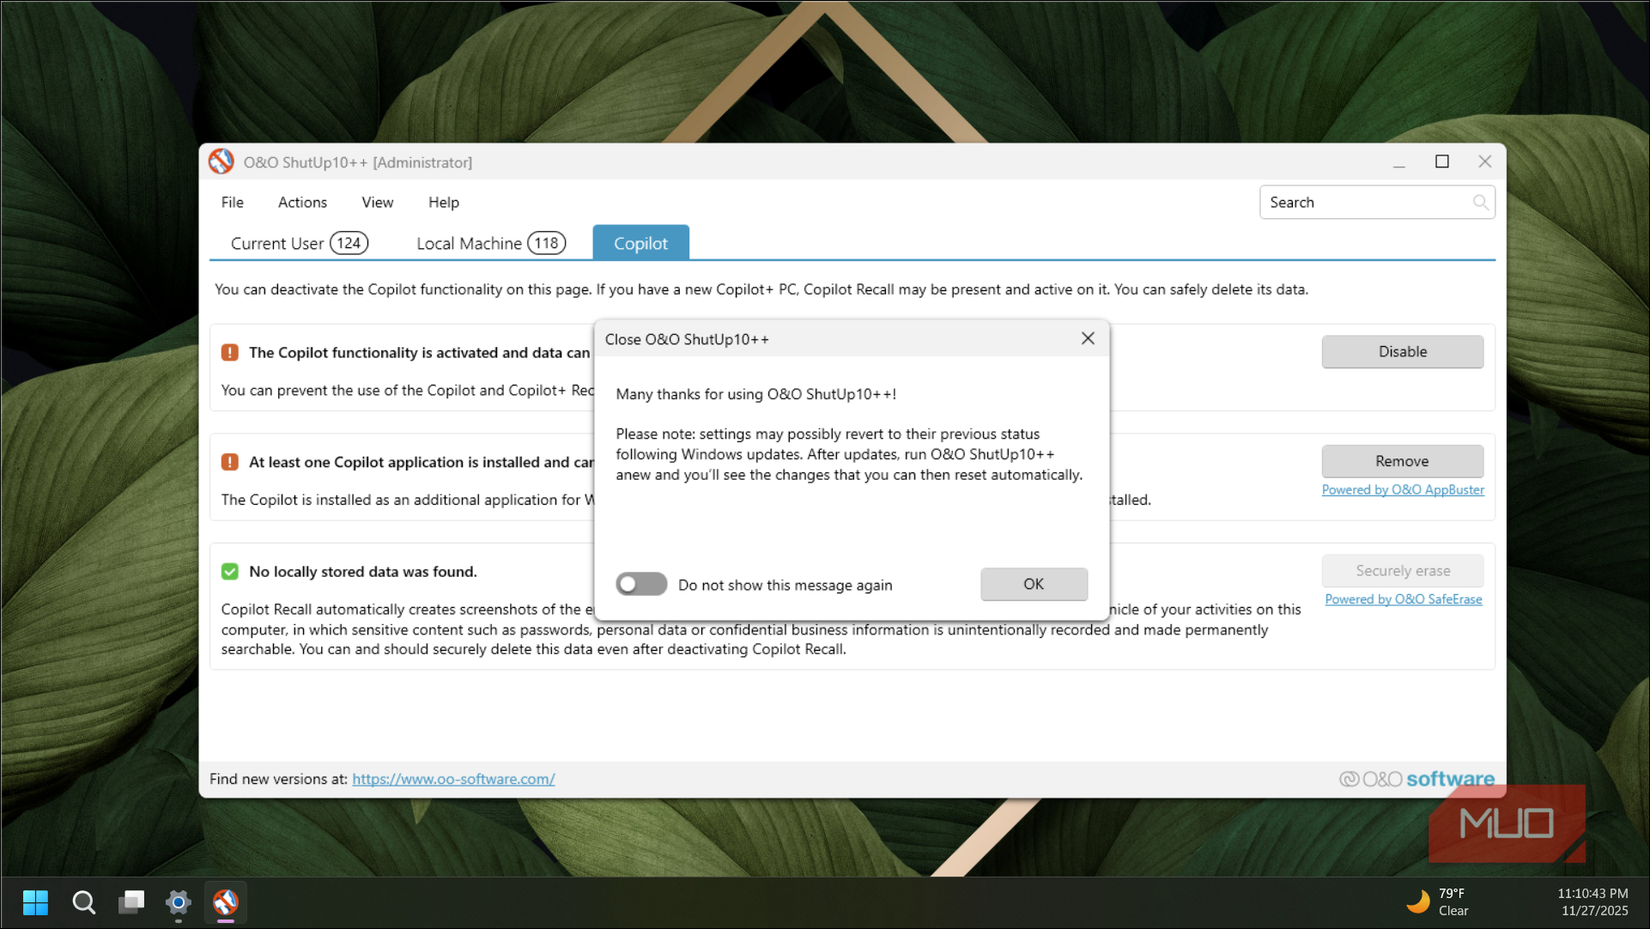1650x929 pixels.
Task: Open Powered by O&O AppBuster link
Action: coord(1403,490)
